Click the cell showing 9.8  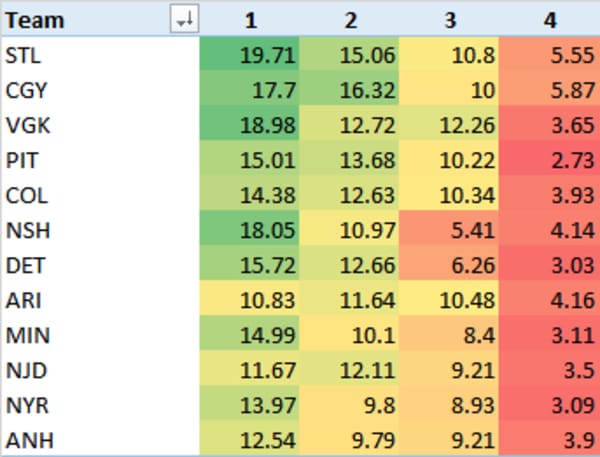(349, 404)
